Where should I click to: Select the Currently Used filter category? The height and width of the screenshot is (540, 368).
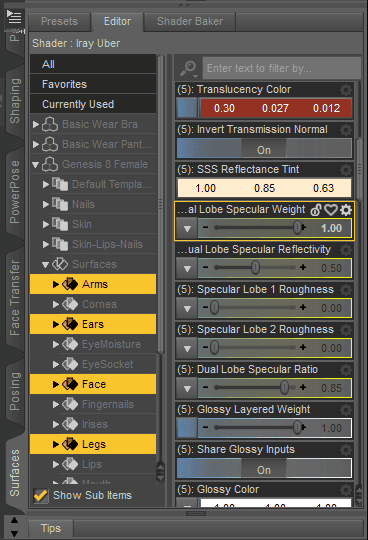click(93, 104)
